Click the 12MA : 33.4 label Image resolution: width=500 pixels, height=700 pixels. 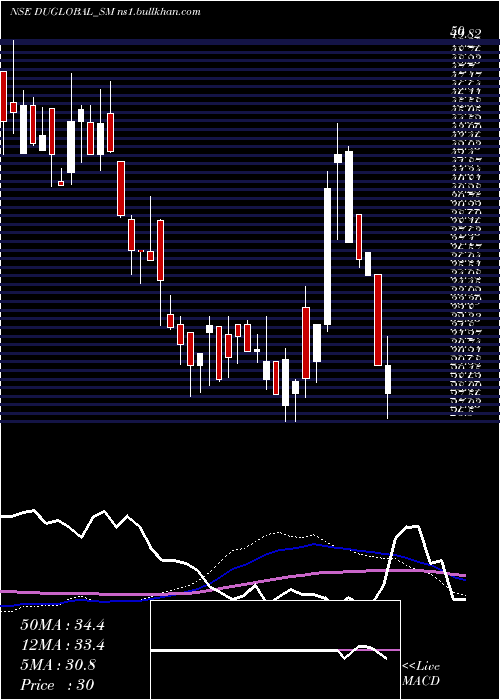(62, 645)
